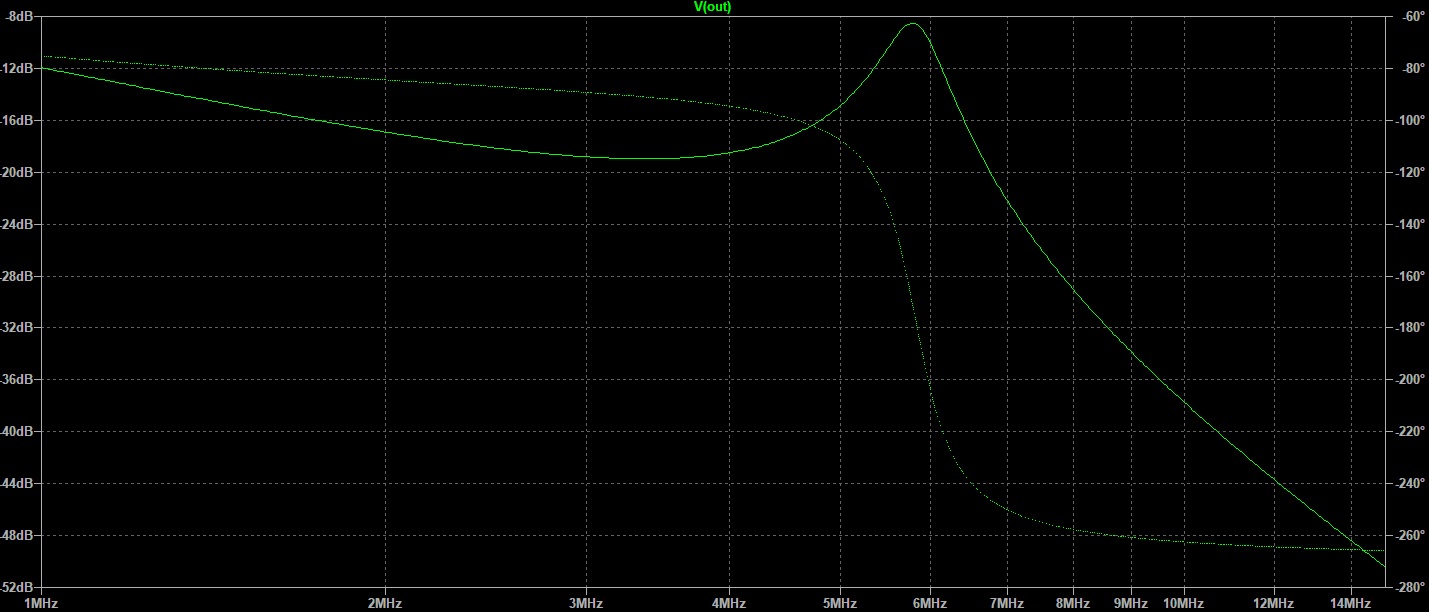Click the -100° phase axis label

point(1410,121)
